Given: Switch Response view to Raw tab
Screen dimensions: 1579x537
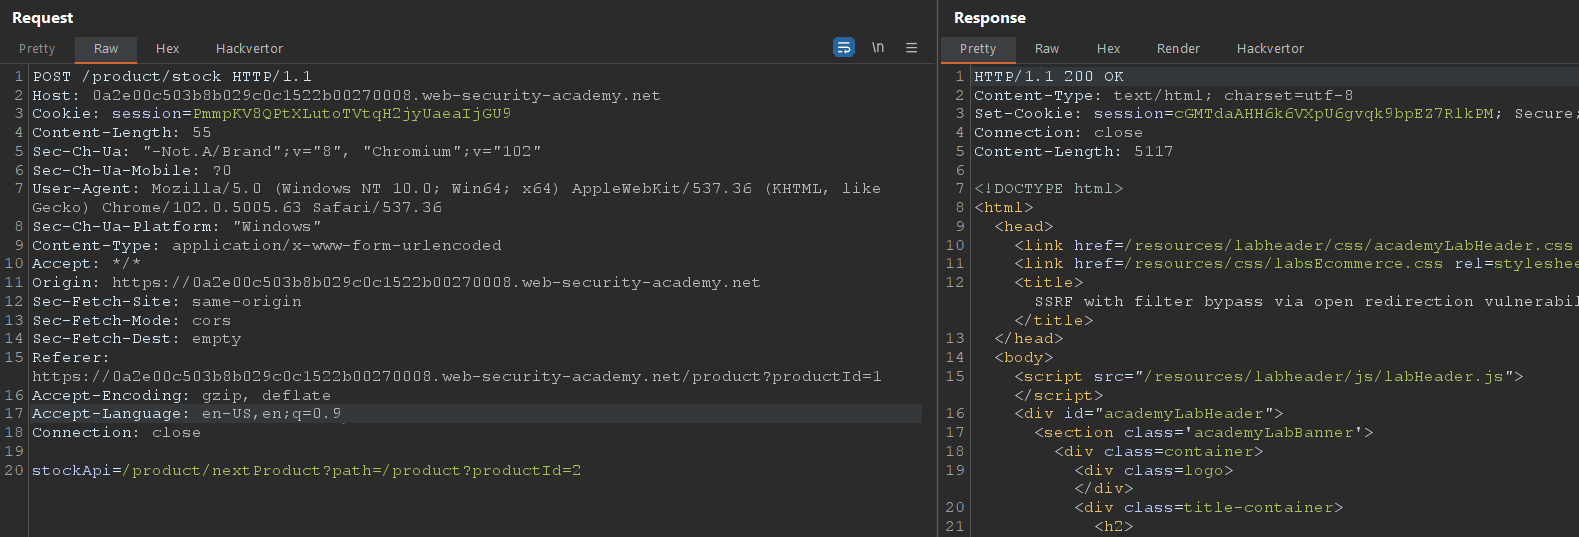Looking at the screenshot, I should point(1047,48).
